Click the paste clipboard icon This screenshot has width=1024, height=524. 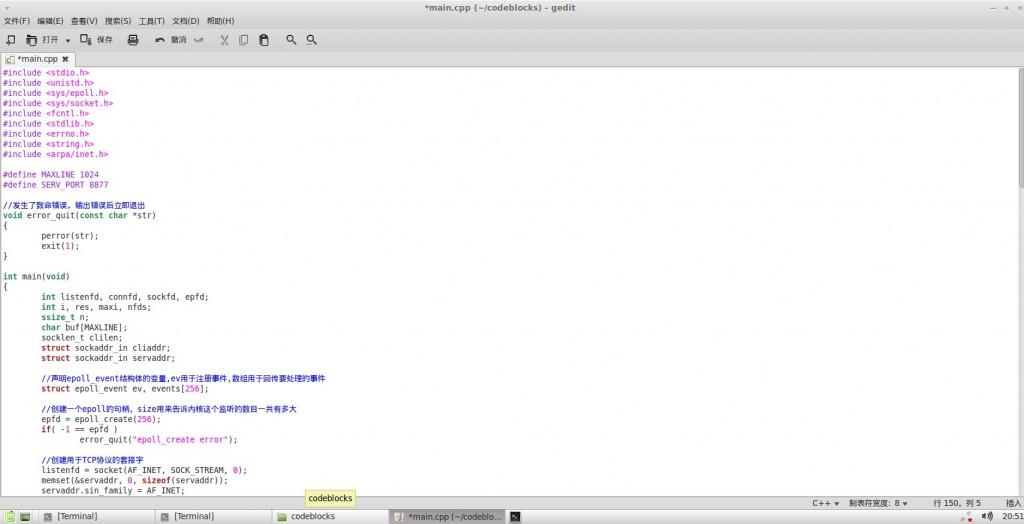264,40
